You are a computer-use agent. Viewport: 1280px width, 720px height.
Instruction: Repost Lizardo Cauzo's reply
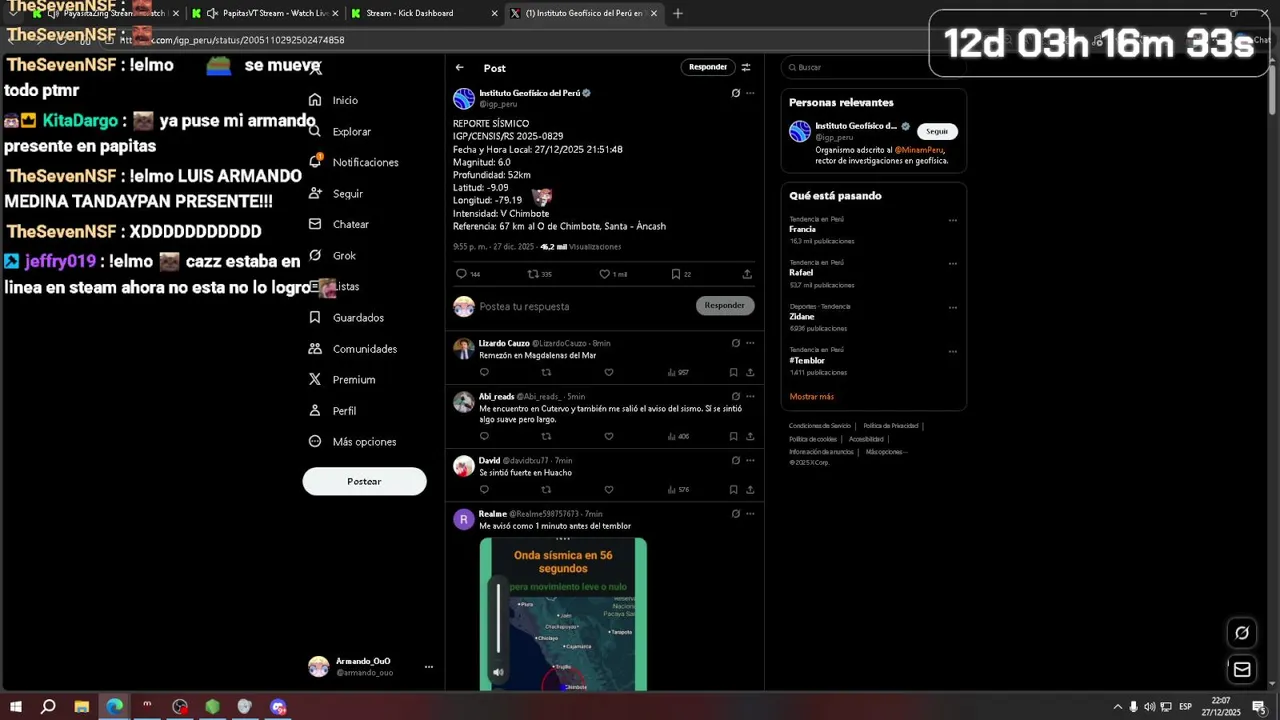point(546,372)
